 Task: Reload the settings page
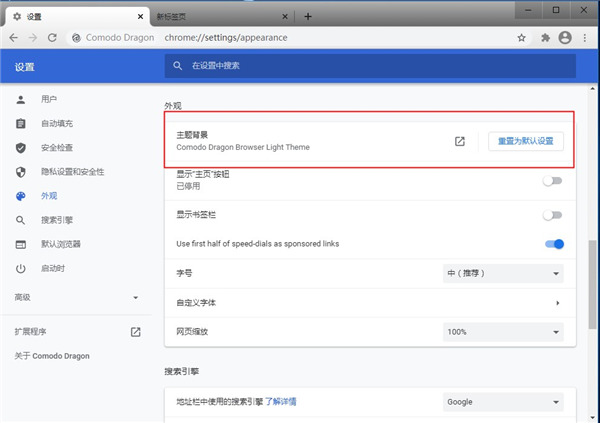tap(52, 38)
